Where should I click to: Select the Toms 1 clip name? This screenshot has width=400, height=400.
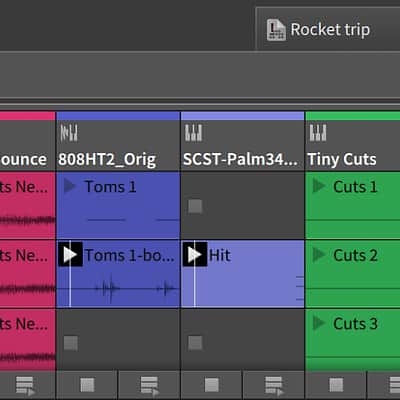click(110, 187)
